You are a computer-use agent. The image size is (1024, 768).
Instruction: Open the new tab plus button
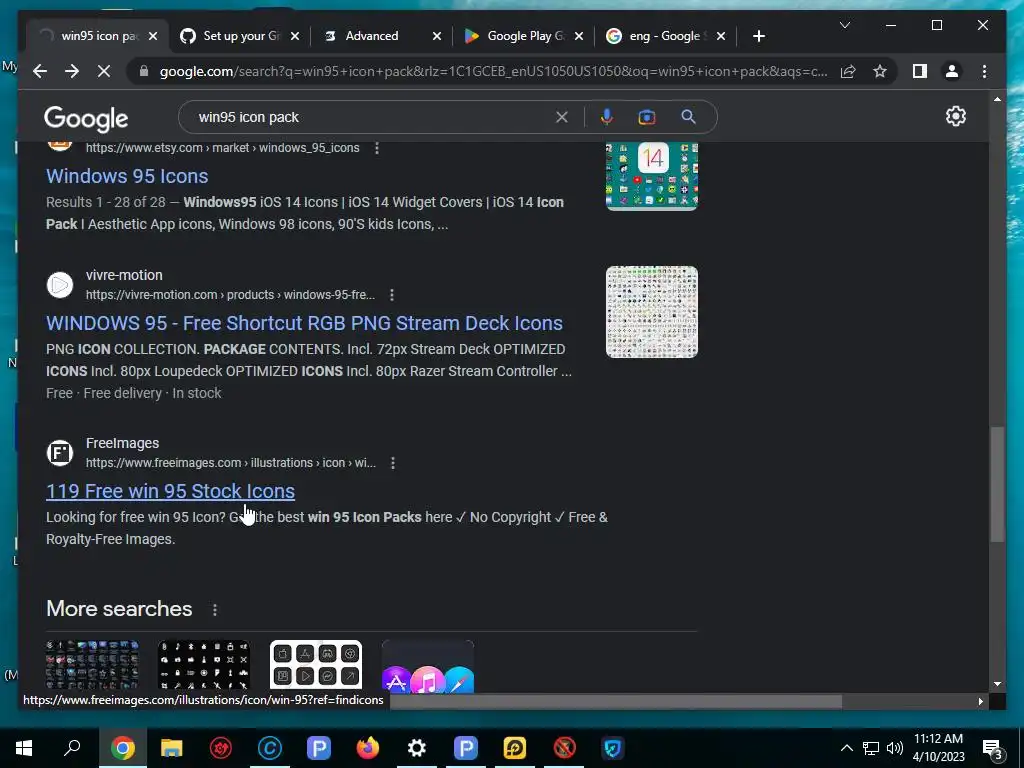point(758,36)
